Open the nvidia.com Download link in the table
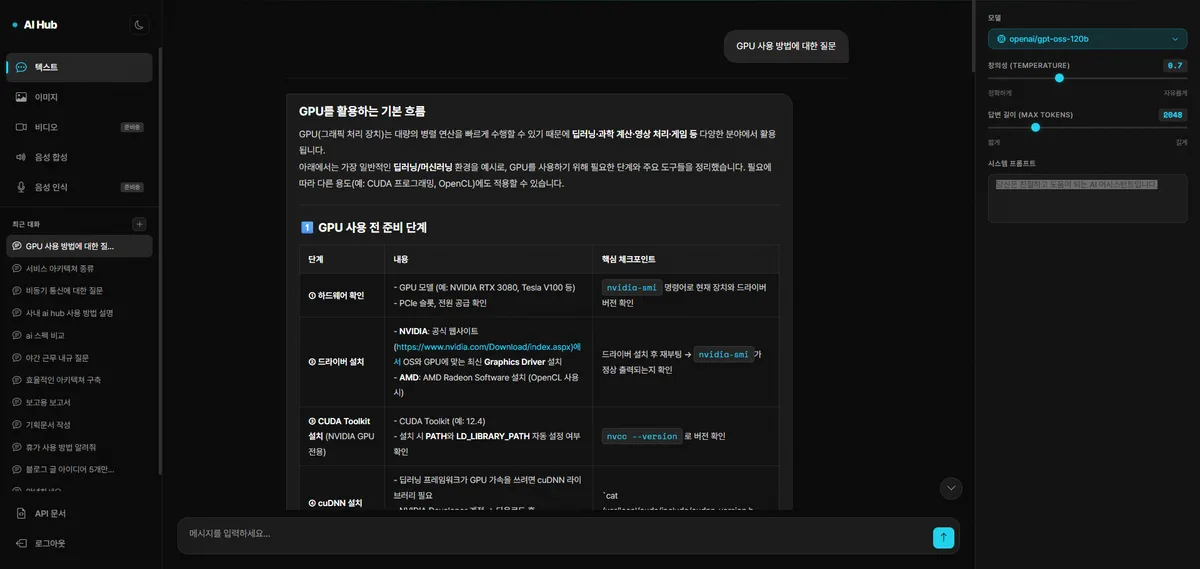The height and width of the screenshot is (569, 1200). point(486,346)
